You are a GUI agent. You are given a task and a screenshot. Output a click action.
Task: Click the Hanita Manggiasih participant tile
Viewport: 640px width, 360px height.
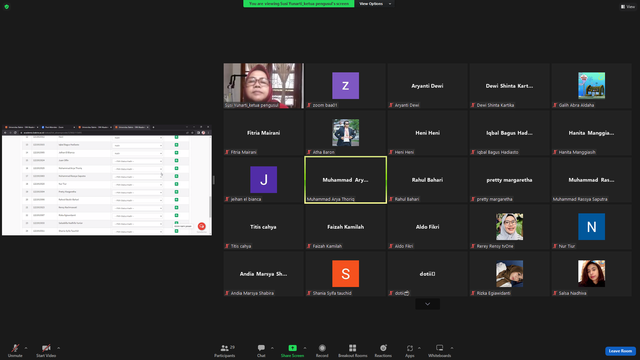[x=591, y=133]
